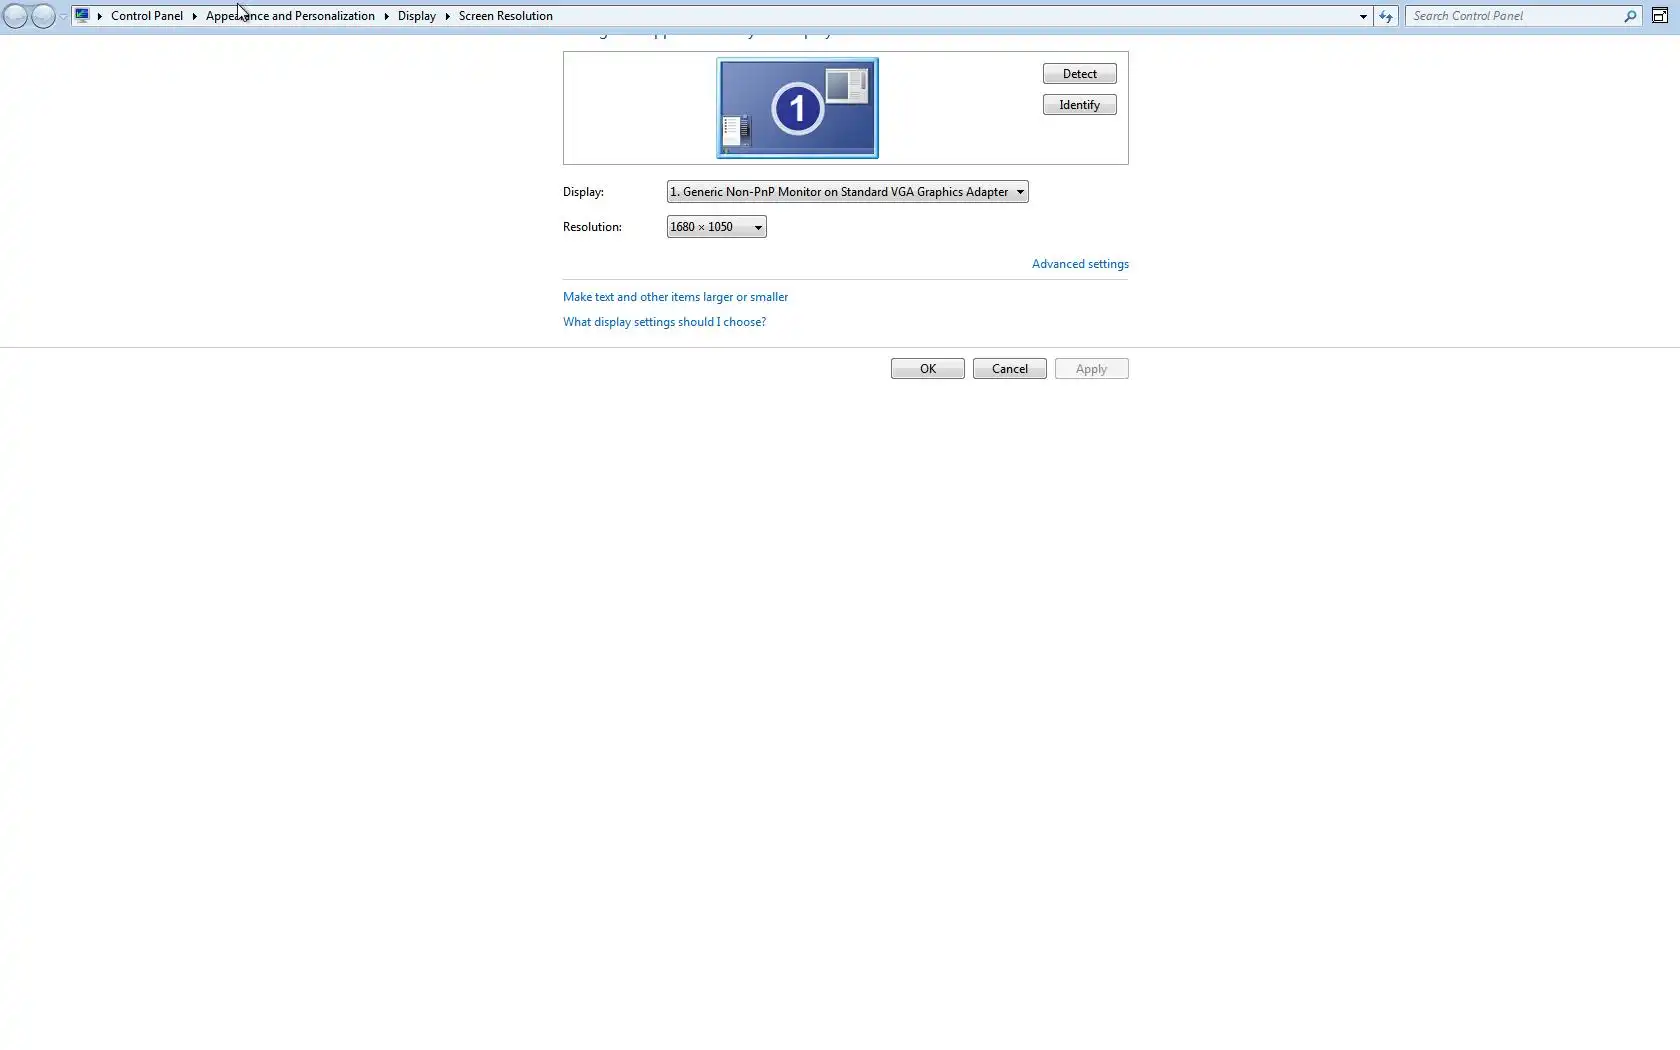Screen dimensions: 1680x1050
Task: Click the restore window icon at top right
Action: (1660, 16)
